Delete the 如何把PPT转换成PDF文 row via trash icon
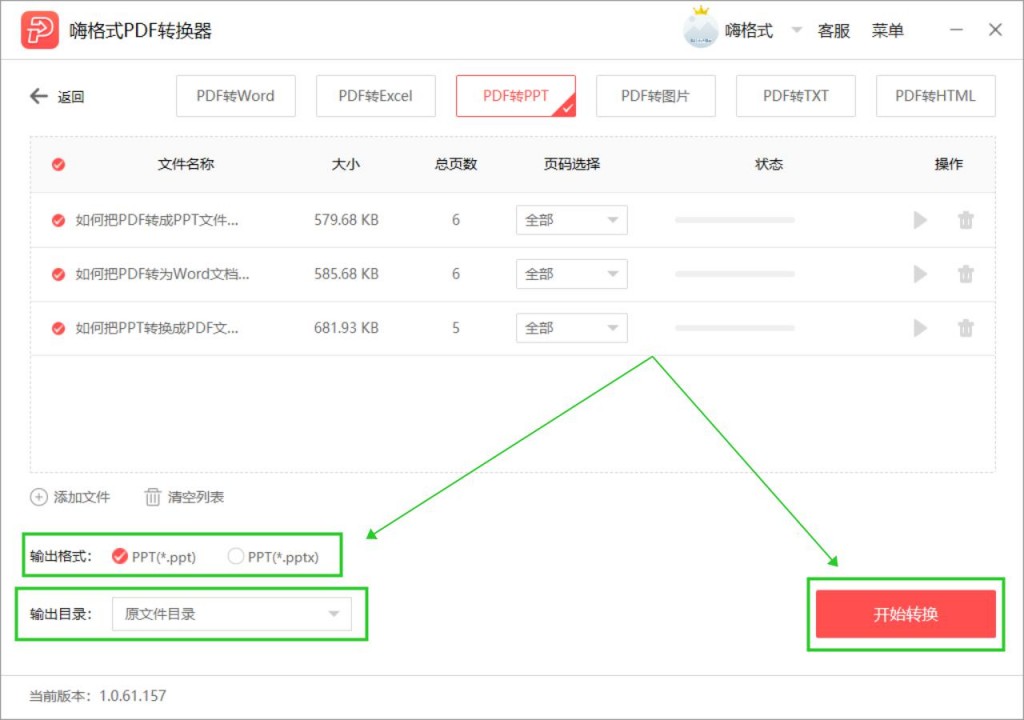The image size is (1024, 720). point(966,328)
